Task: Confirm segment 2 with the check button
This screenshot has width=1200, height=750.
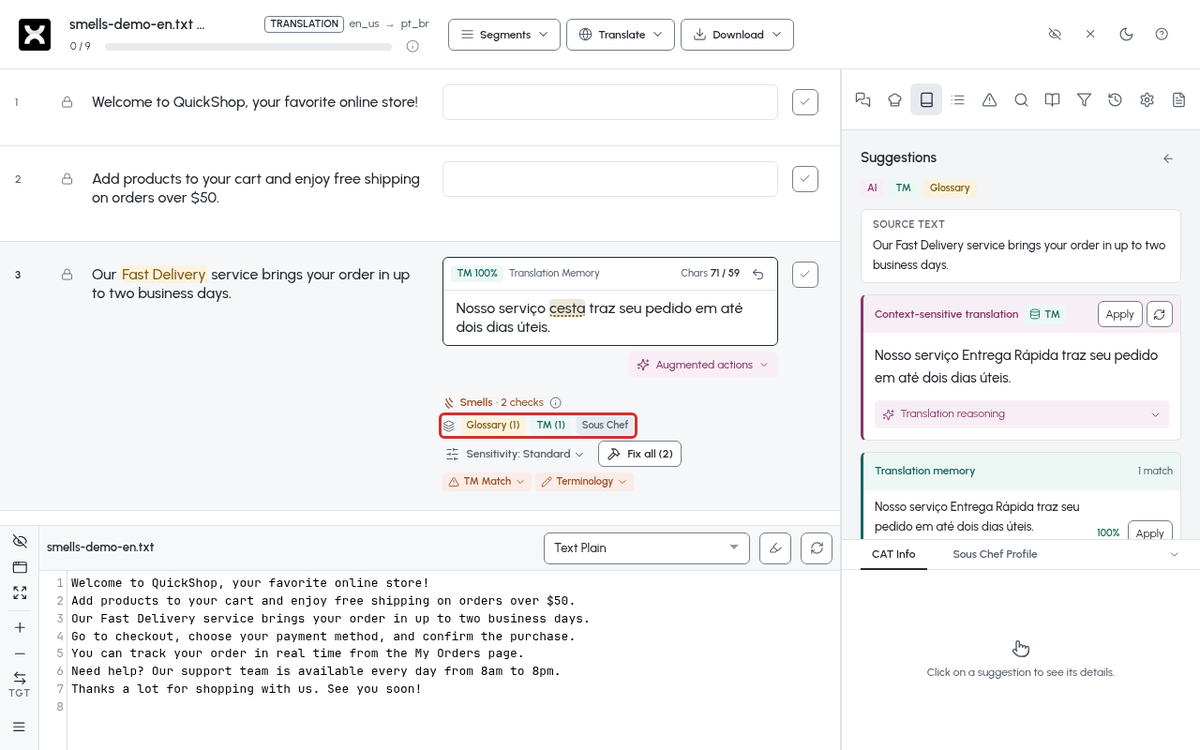Action: [x=805, y=179]
